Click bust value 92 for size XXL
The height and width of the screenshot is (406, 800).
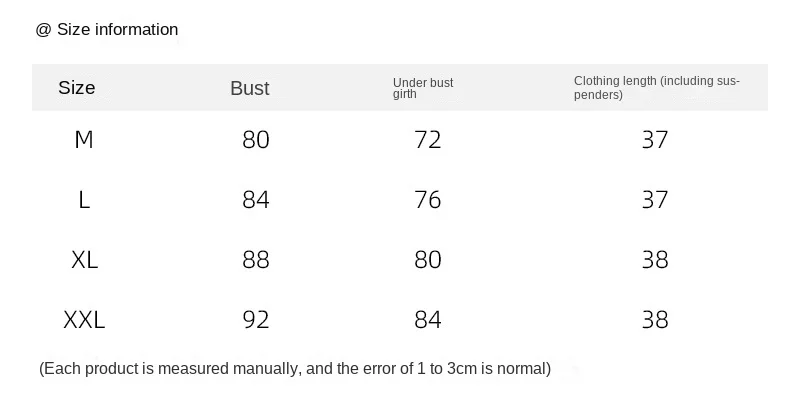(256, 320)
